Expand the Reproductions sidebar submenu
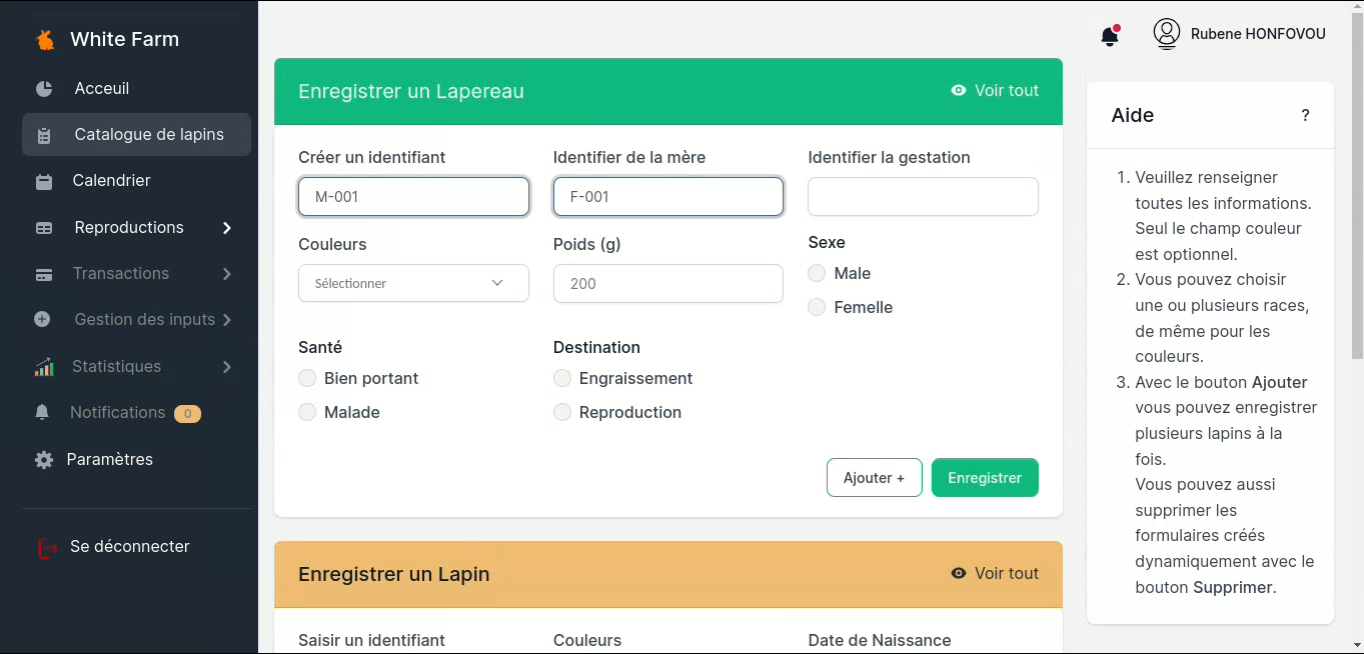The height and width of the screenshot is (654, 1364). [x=227, y=228]
